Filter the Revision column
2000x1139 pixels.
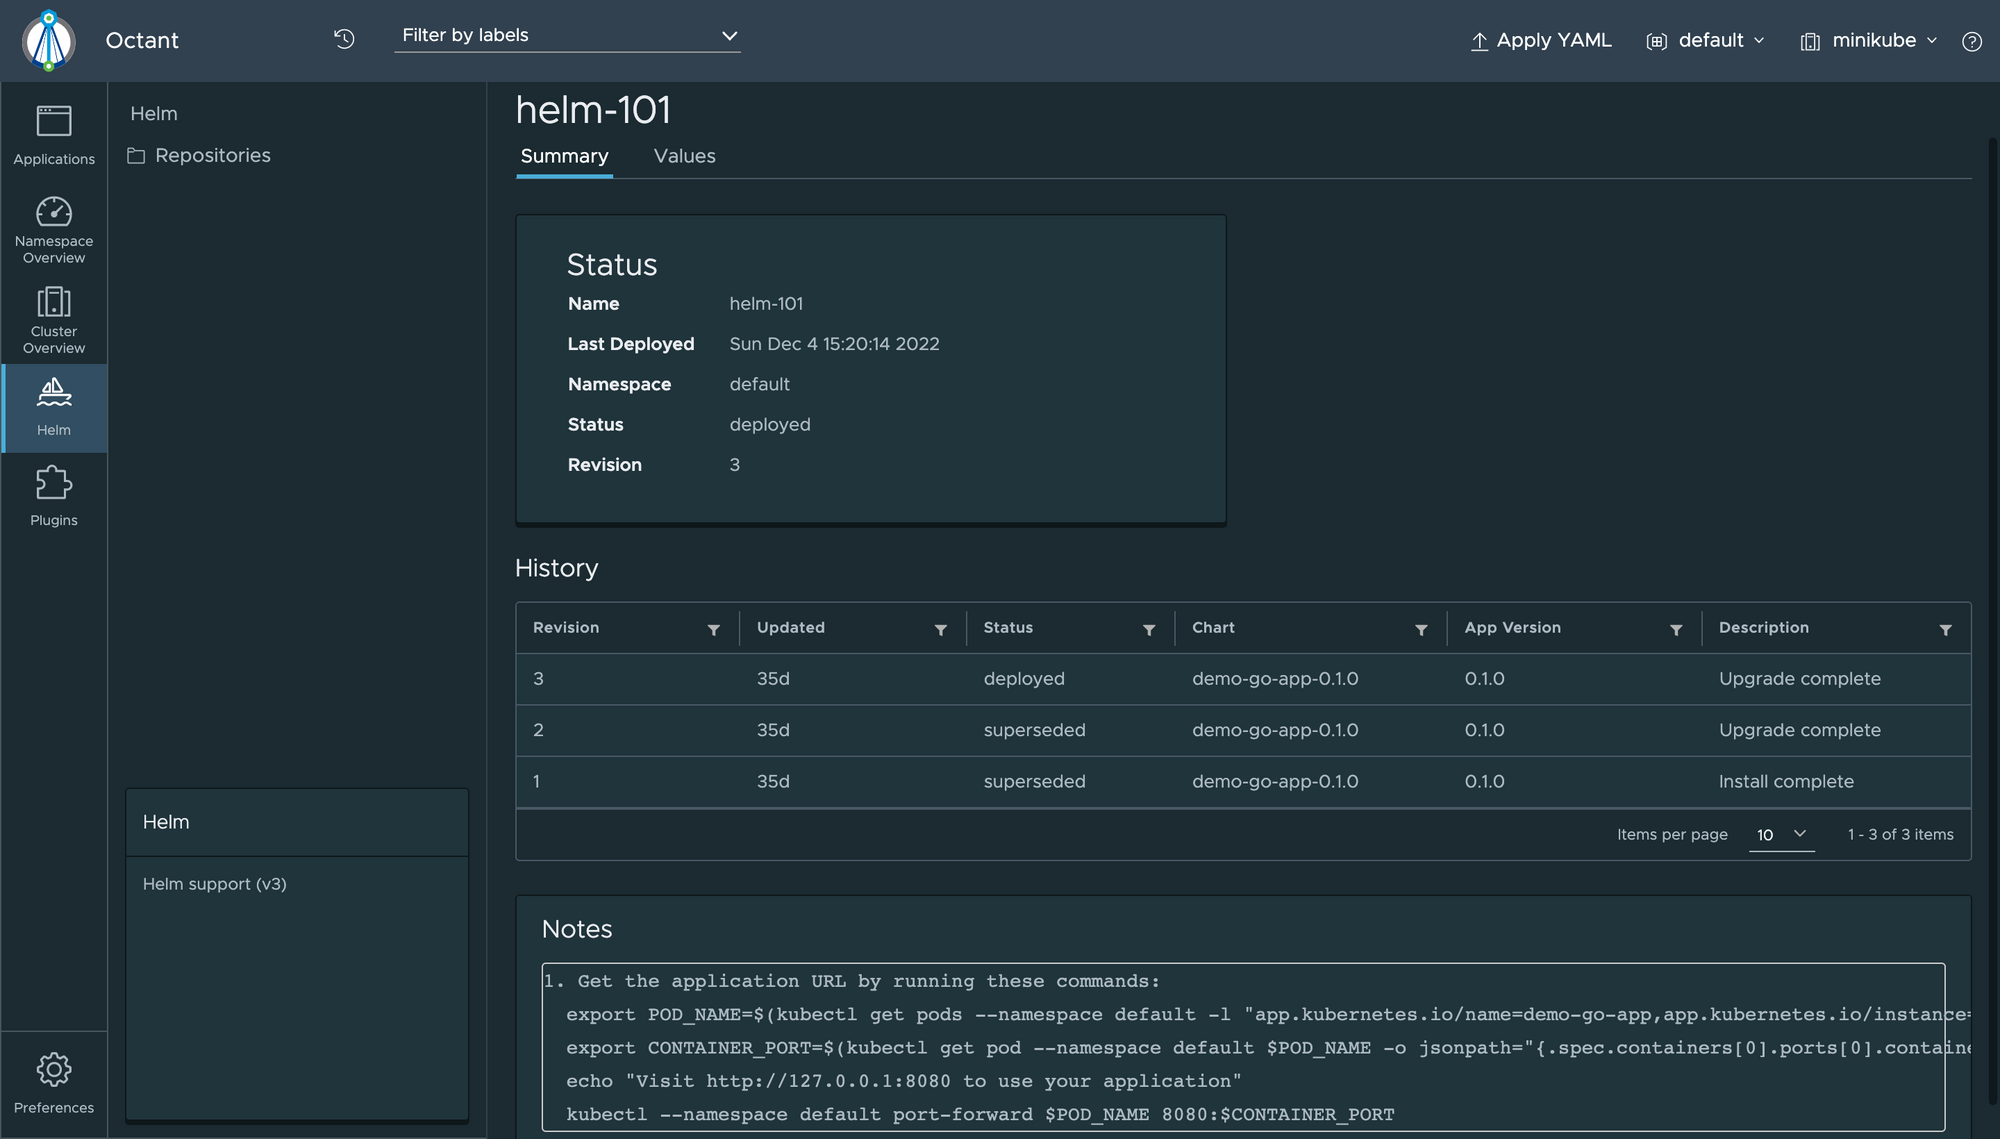pyautogui.click(x=714, y=630)
